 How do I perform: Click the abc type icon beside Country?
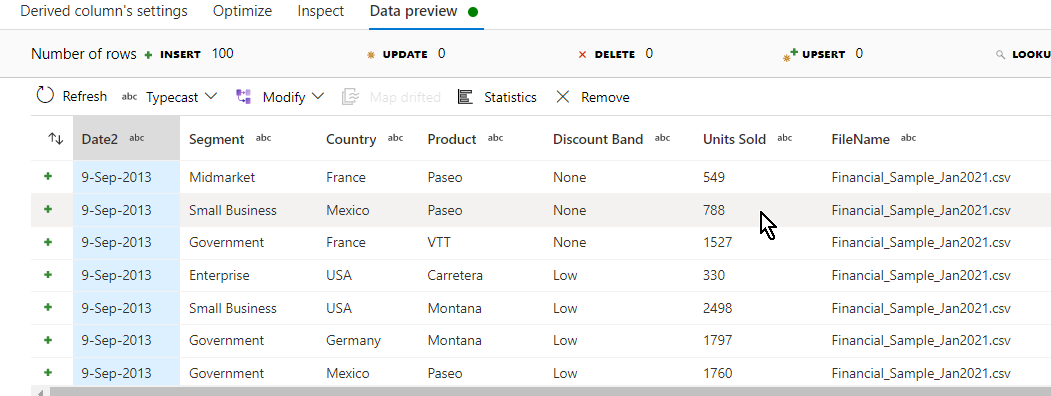(395, 138)
